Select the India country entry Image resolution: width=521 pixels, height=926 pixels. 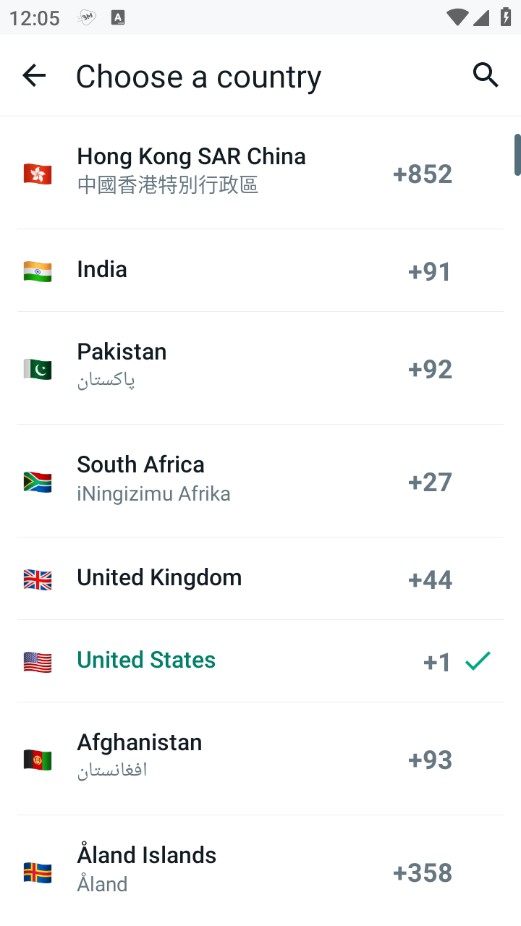260,270
